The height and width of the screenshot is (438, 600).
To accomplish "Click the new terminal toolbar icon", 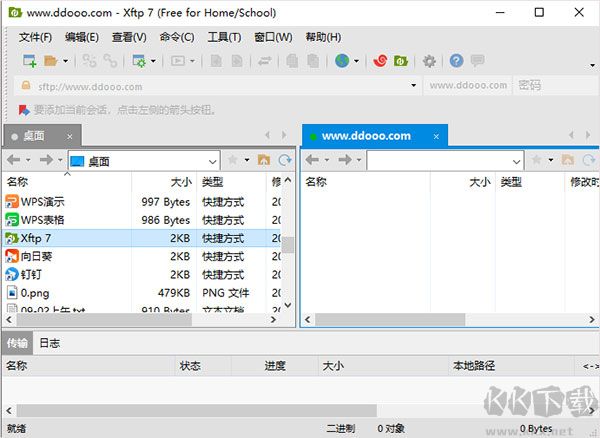I will click(178, 61).
